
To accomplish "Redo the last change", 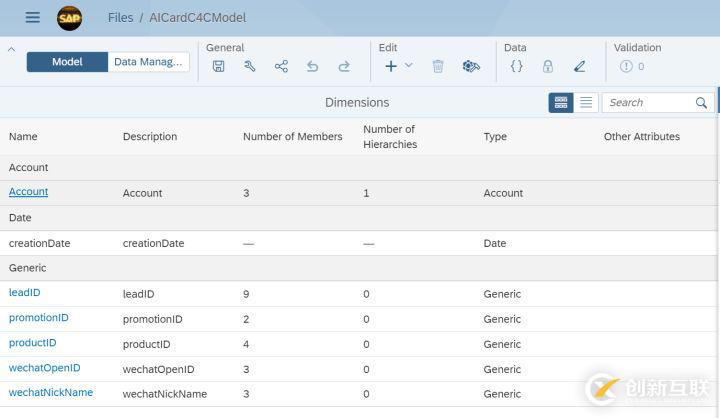I will pyautogui.click(x=344, y=67).
